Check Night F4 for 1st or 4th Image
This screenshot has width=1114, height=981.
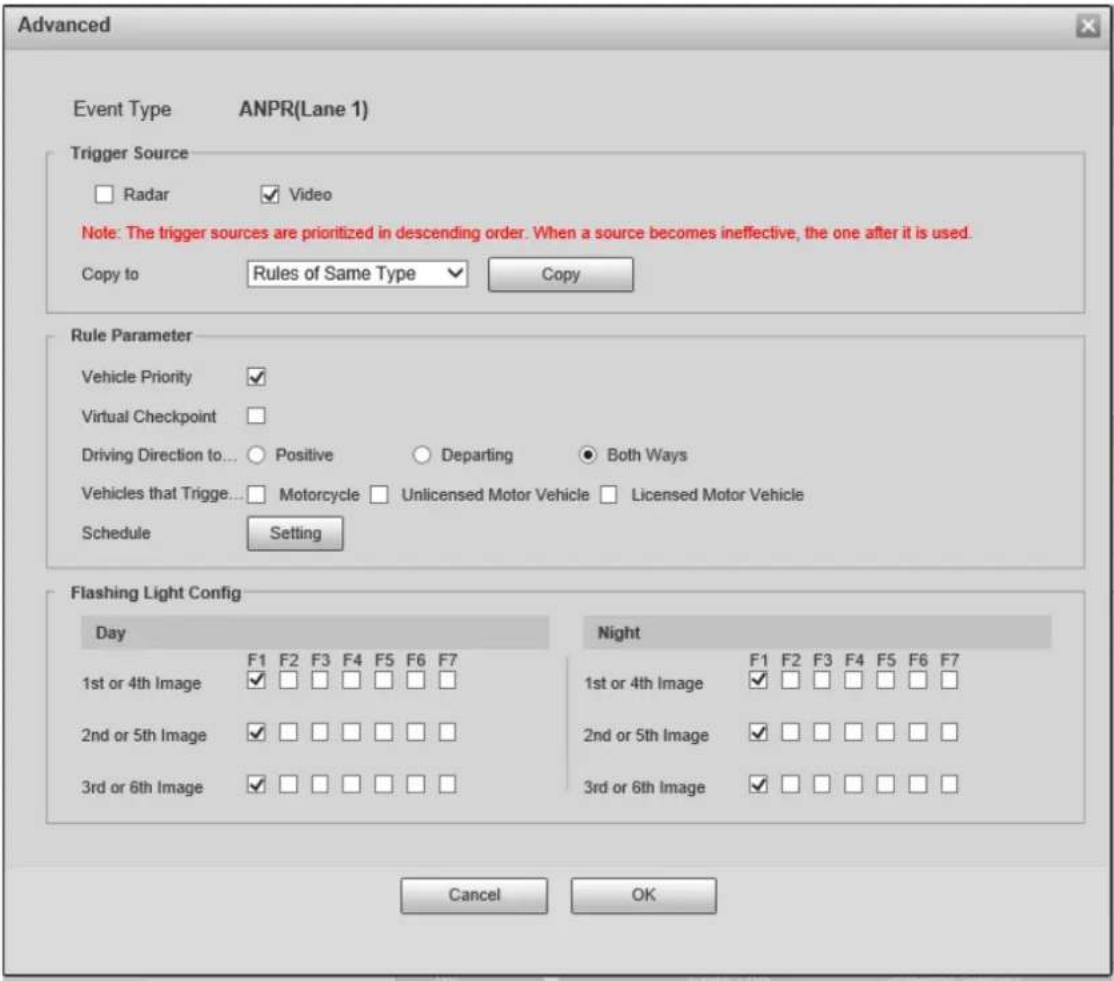[x=854, y=681]
